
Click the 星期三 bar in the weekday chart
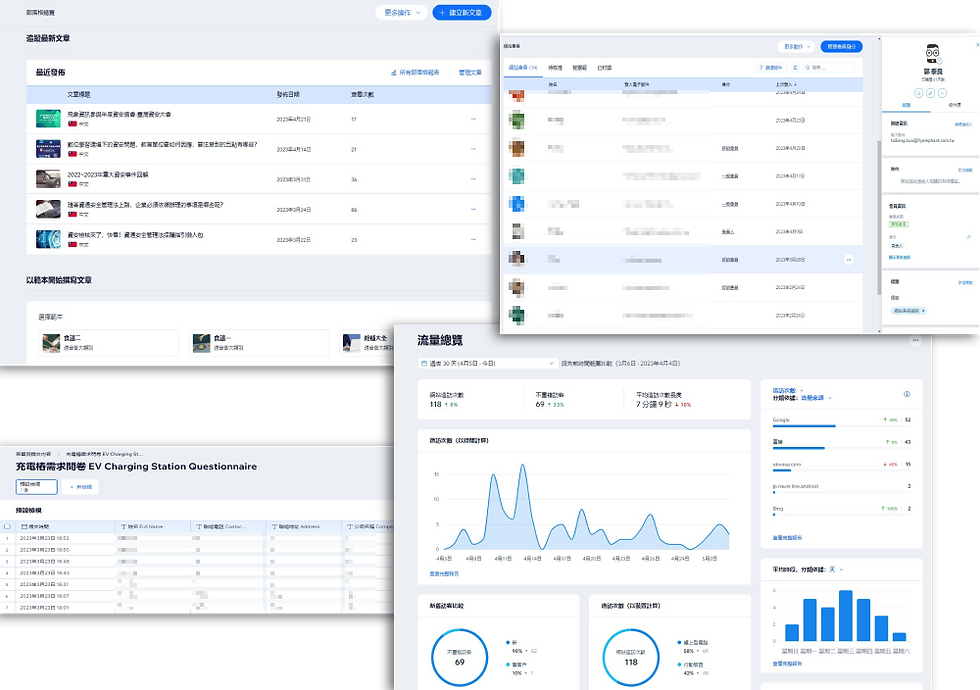[846, 616]
